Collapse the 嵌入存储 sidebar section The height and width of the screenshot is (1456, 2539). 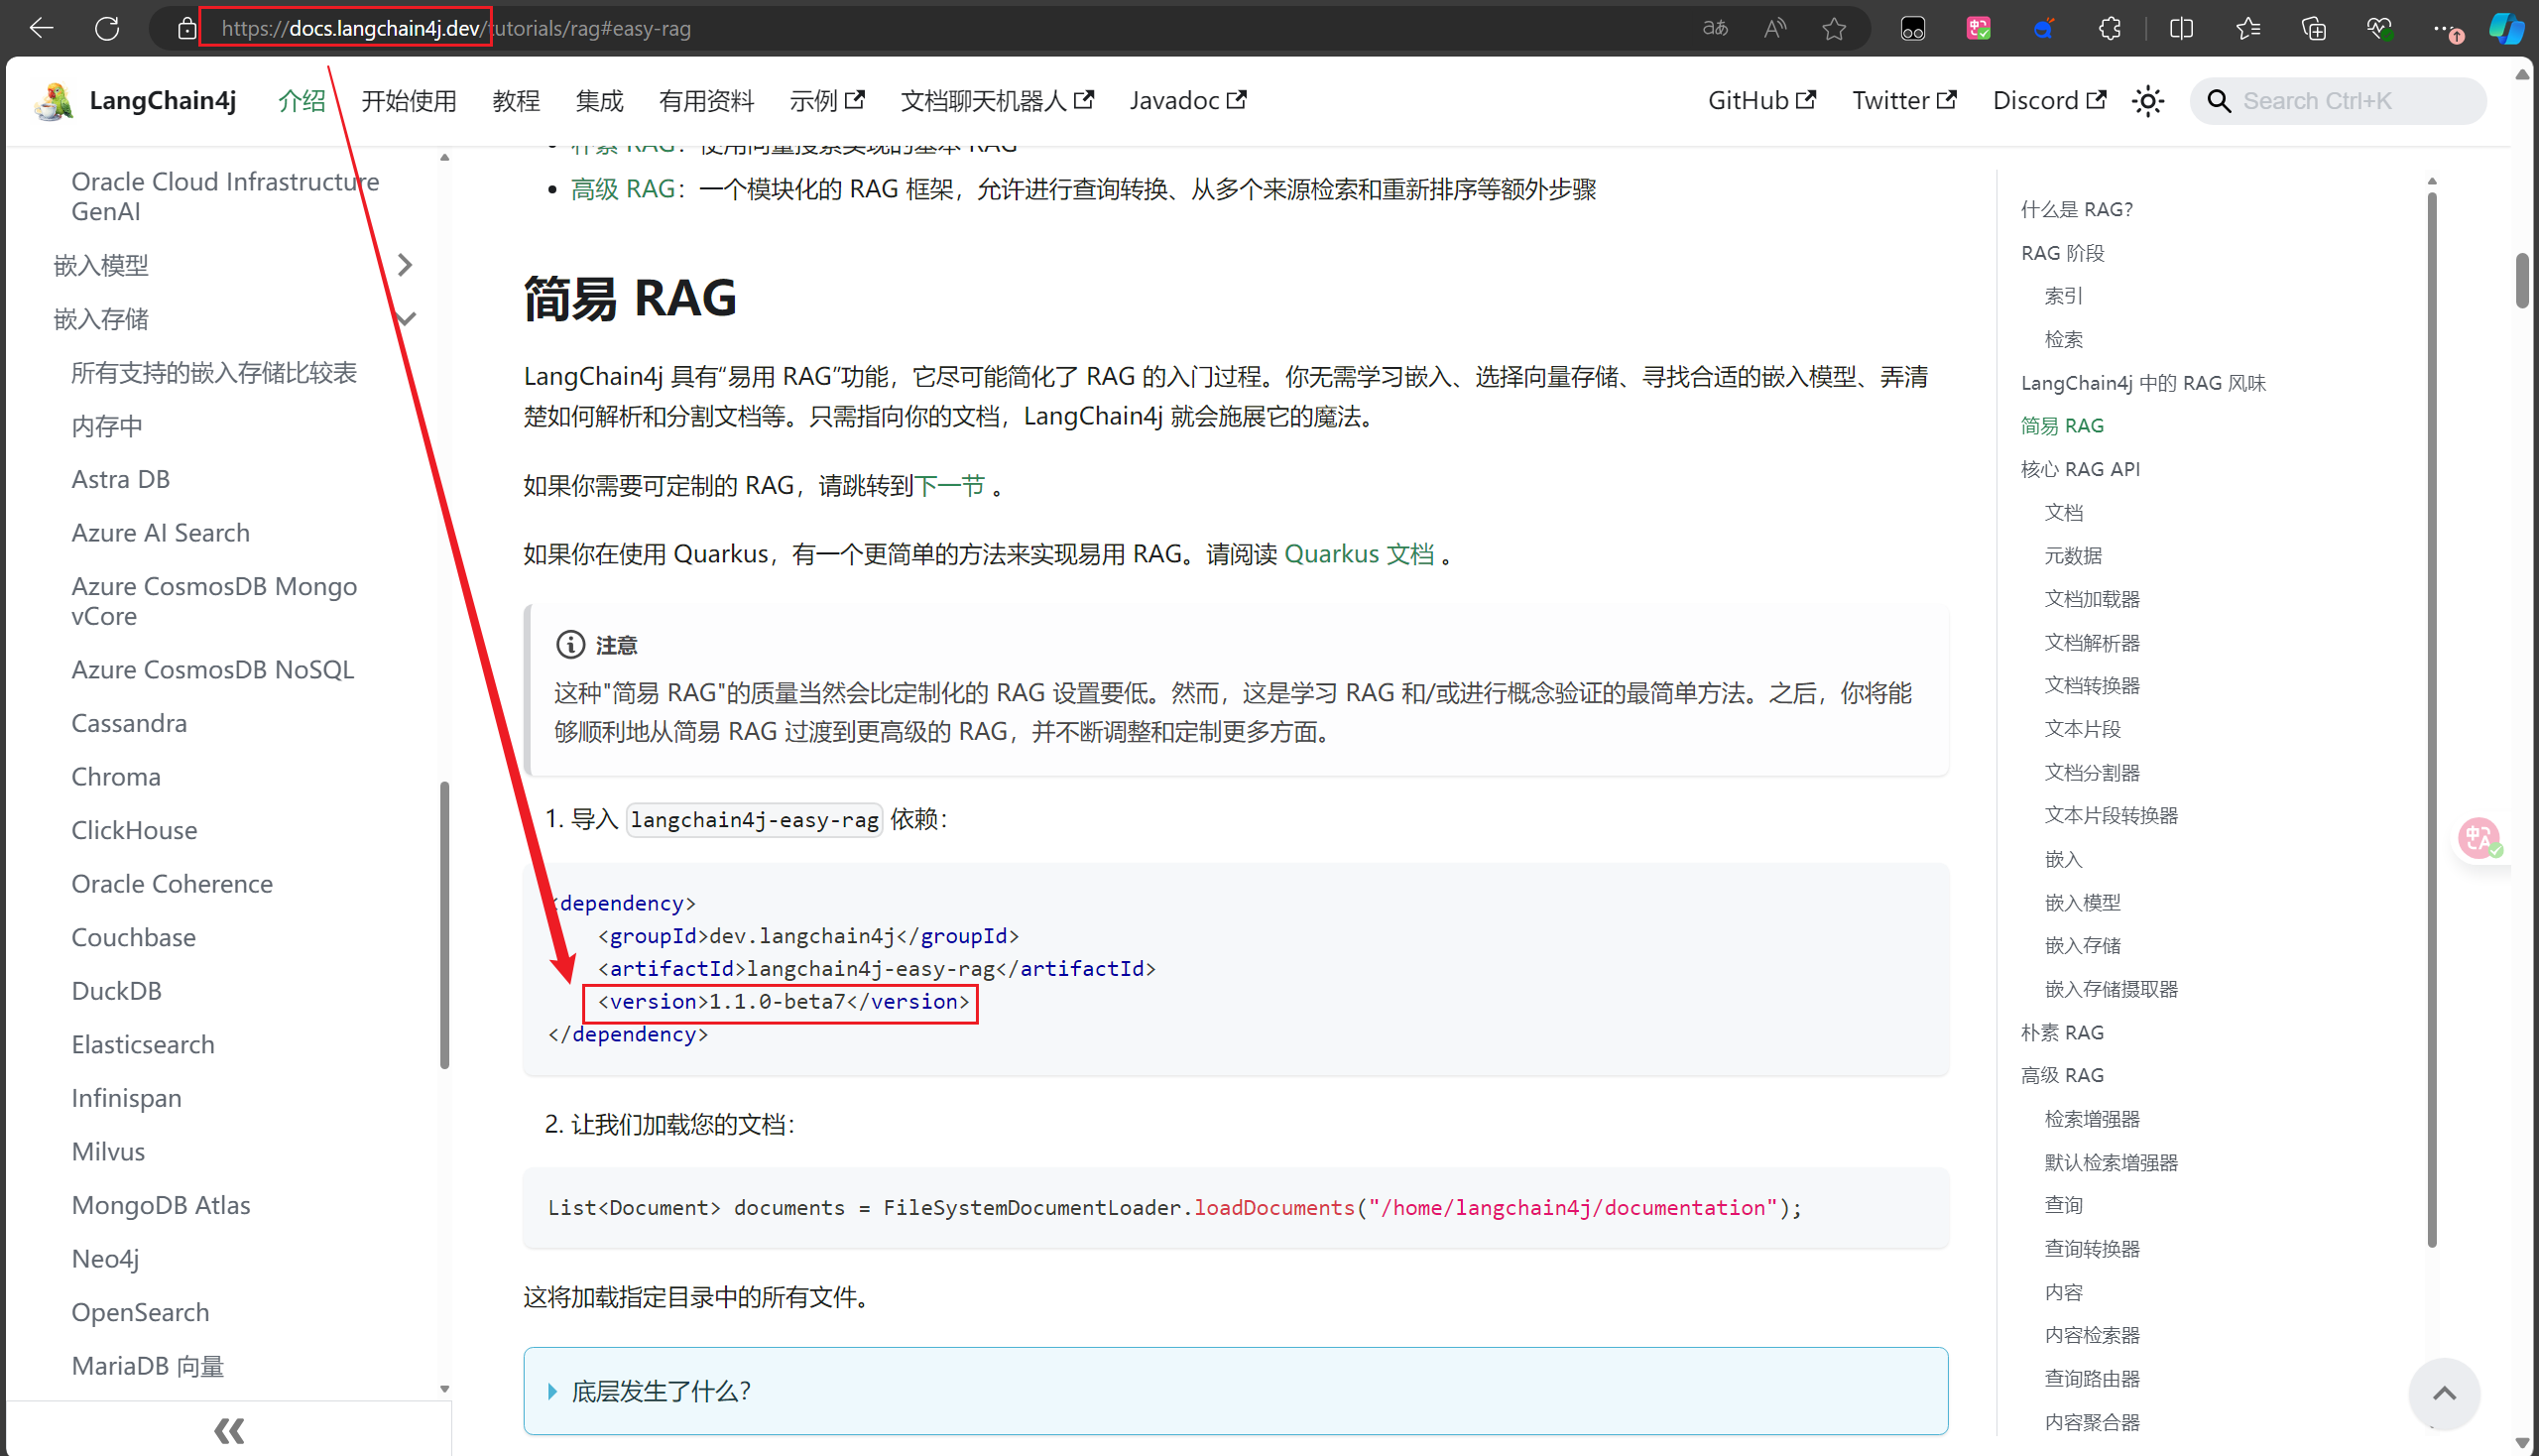pos(405,318)
